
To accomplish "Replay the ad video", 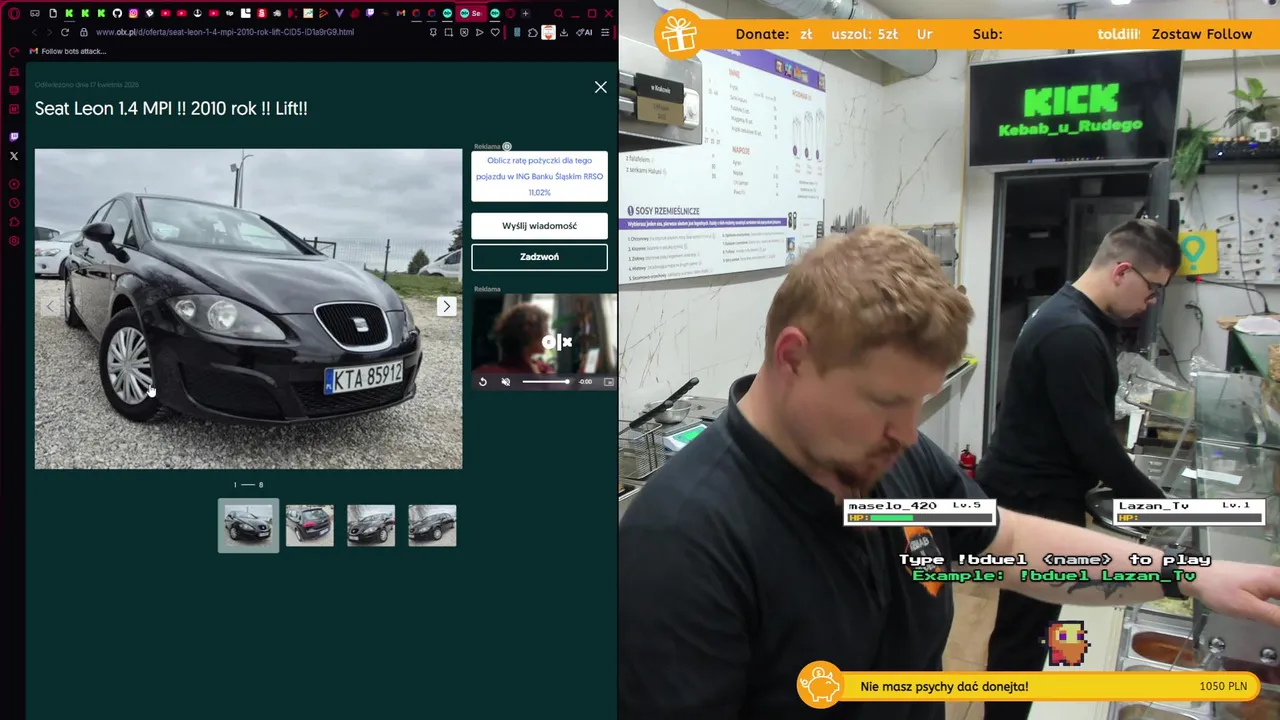I will (482, 382).
